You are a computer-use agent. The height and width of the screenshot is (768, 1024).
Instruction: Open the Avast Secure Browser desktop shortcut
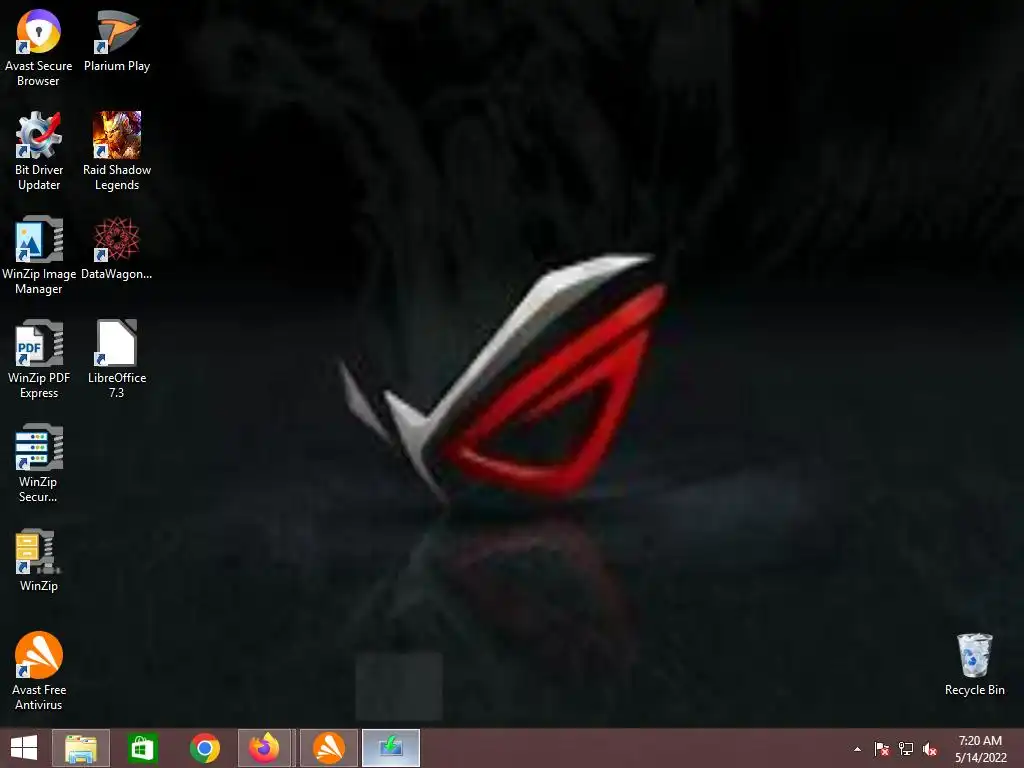coord(39,47)
